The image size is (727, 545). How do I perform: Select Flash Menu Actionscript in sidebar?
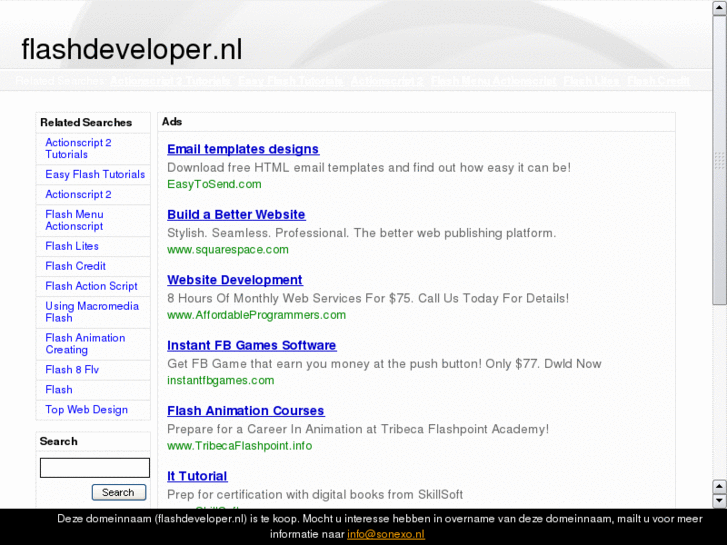[x=74, y=220]
